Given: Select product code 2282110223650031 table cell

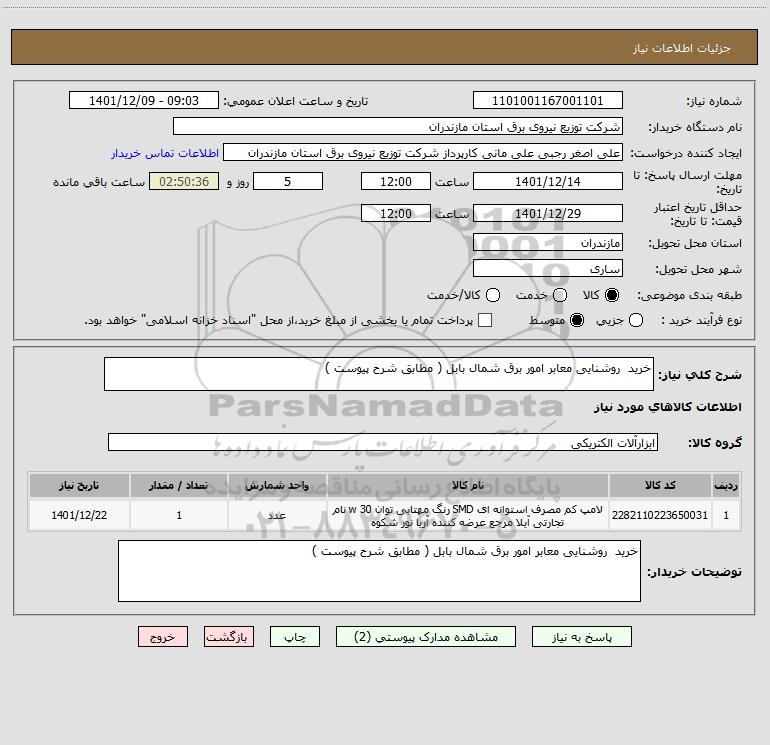Looking at the screenshot, I should pos(660,515).
